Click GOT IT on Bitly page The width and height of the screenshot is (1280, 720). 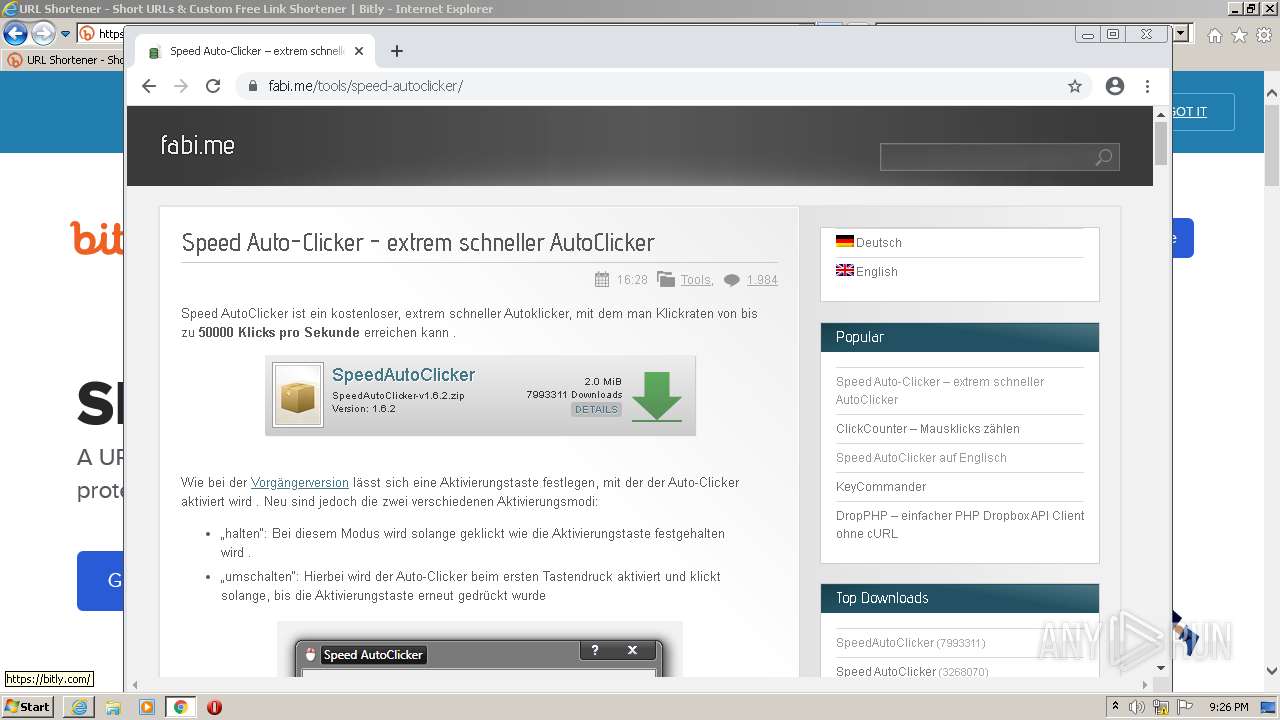click(x=1189, y=111)
